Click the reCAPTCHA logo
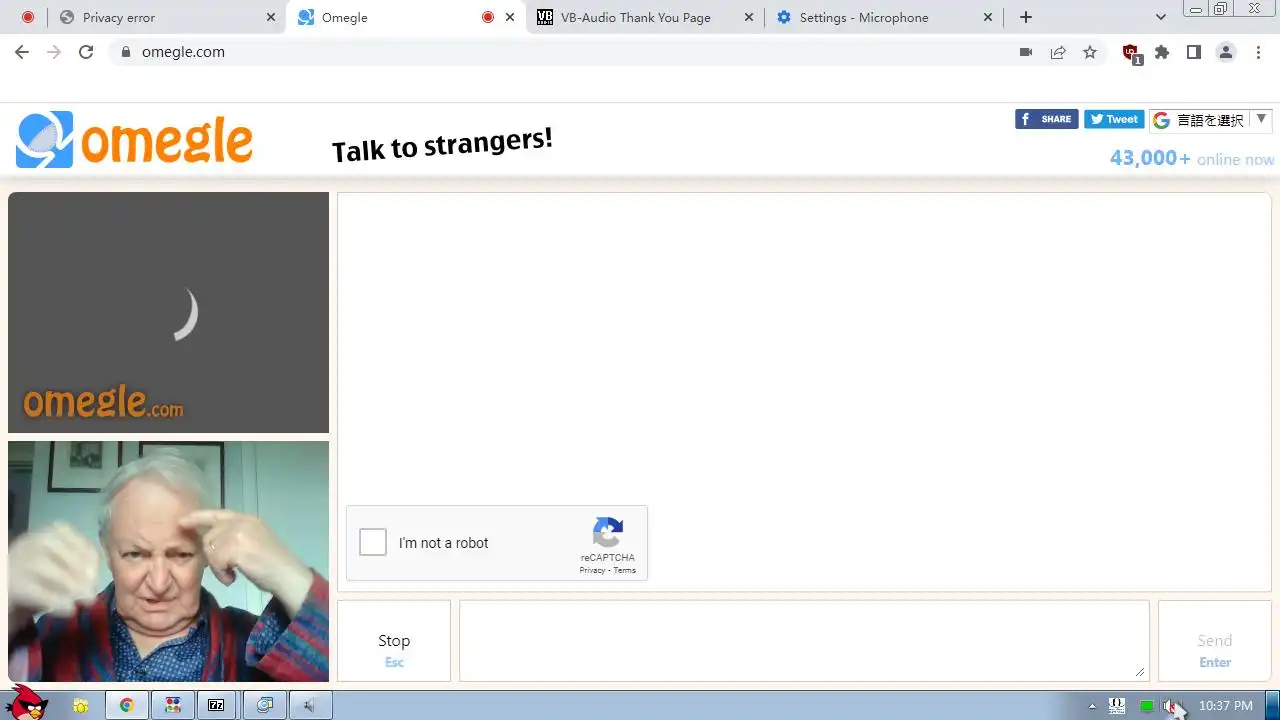Screen dimensions: 1280x720 pos(608,532)
